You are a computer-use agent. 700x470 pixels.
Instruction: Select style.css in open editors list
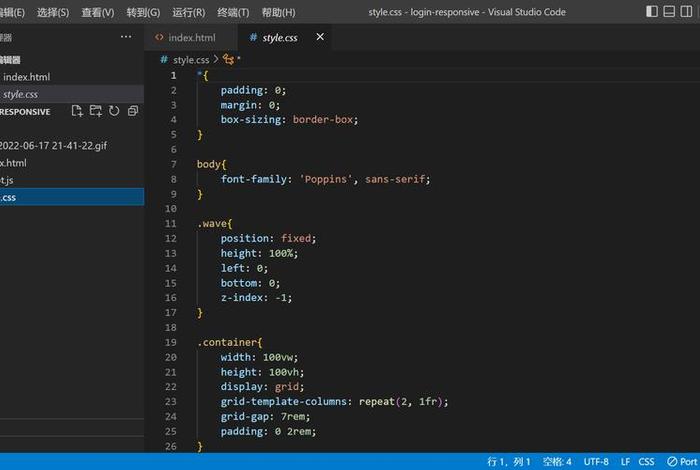[x=71, y=94]
